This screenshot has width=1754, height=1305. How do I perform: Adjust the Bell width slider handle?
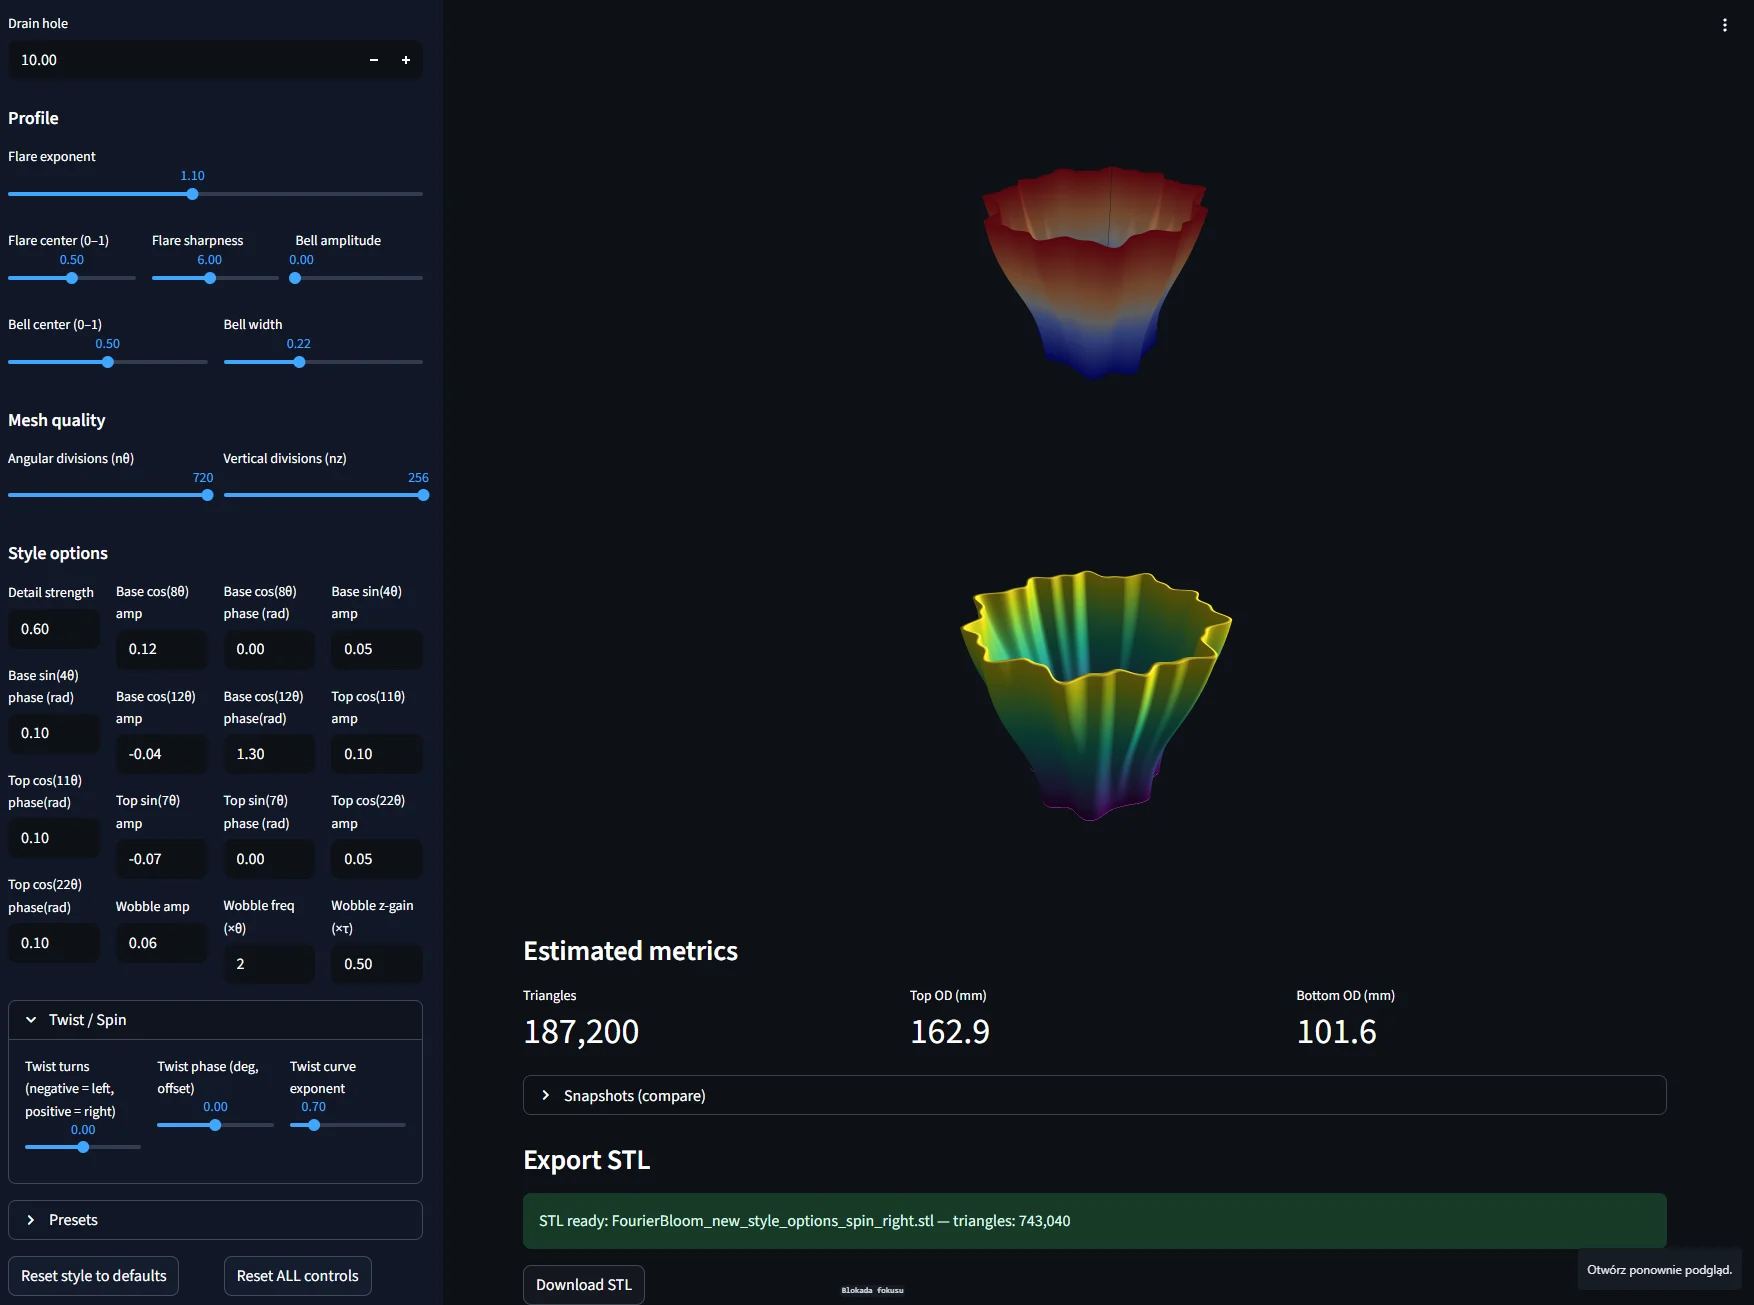pos(299,362)
